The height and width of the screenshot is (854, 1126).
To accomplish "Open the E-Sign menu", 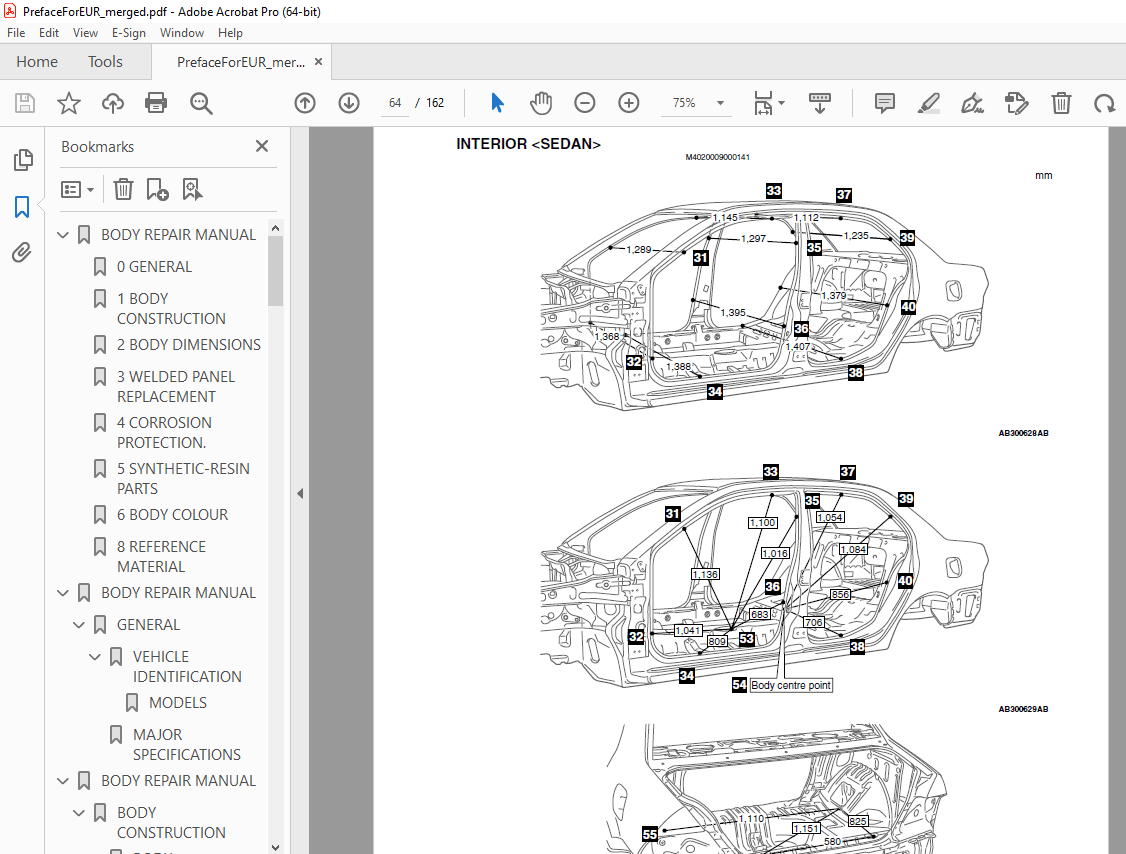I will (x=129, y=33).
